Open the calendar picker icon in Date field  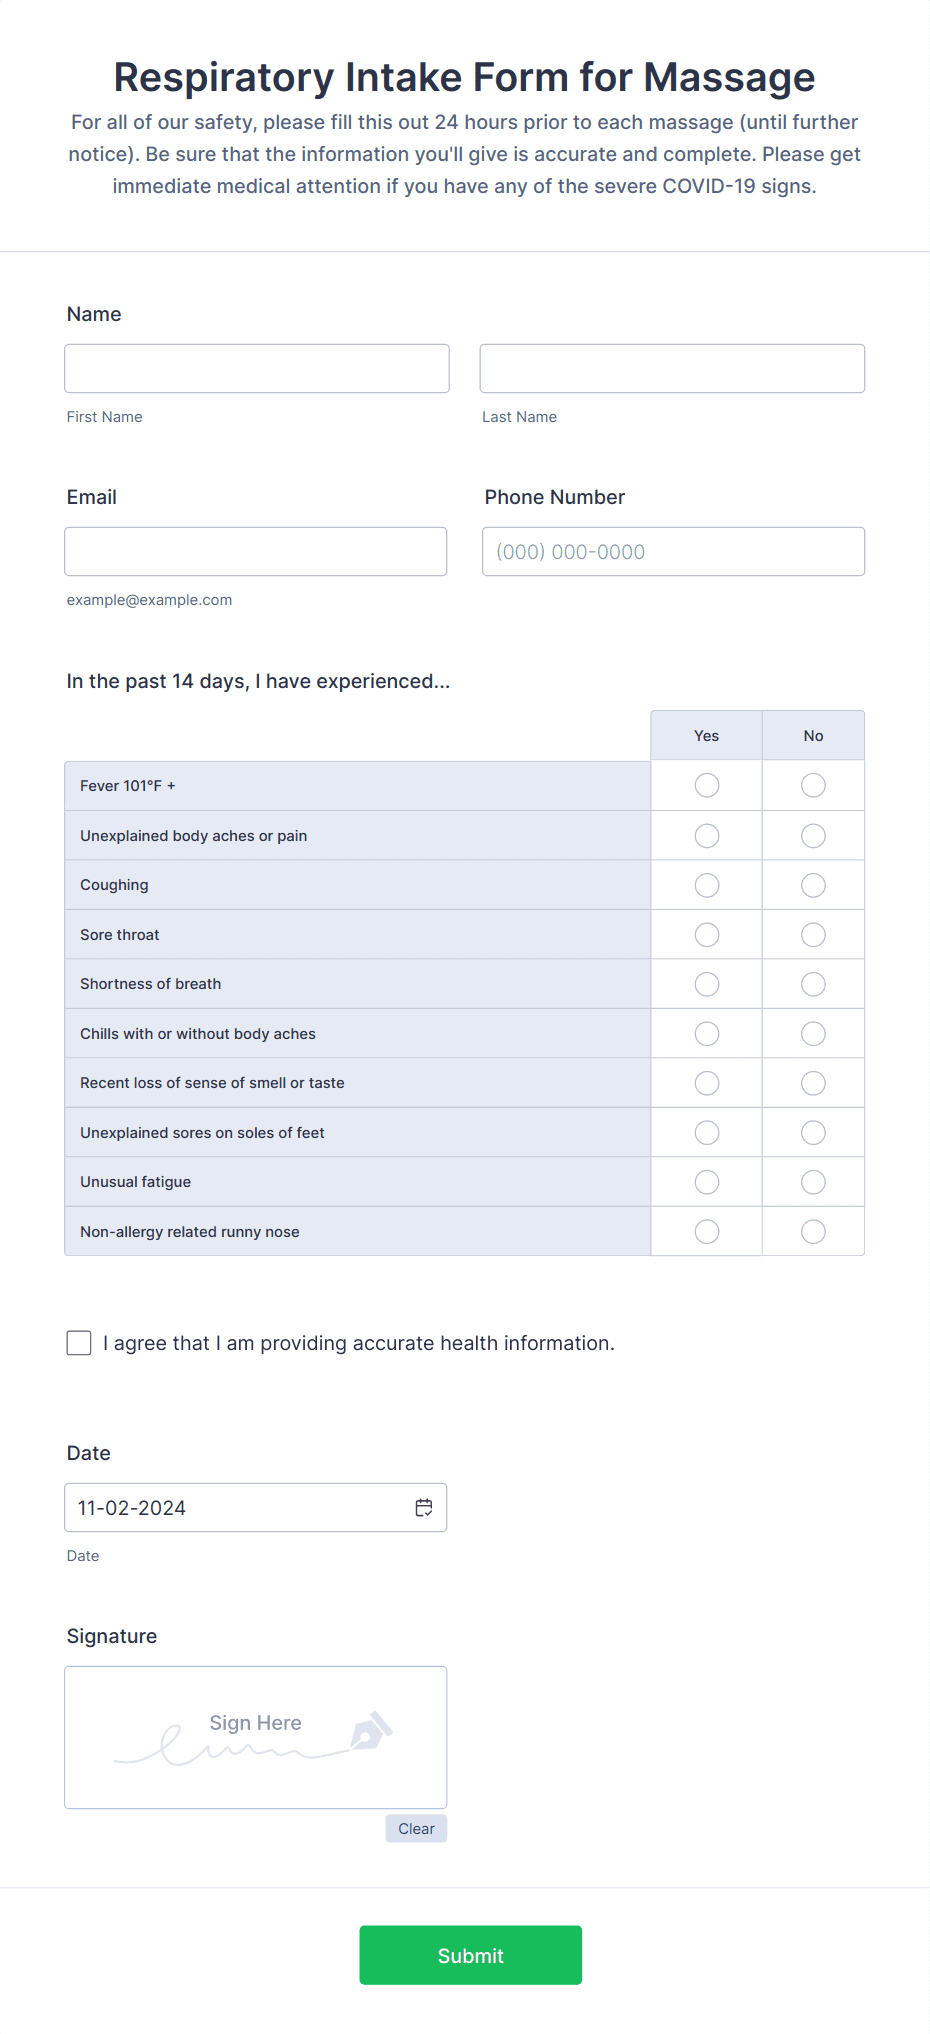pos(424,1507)
